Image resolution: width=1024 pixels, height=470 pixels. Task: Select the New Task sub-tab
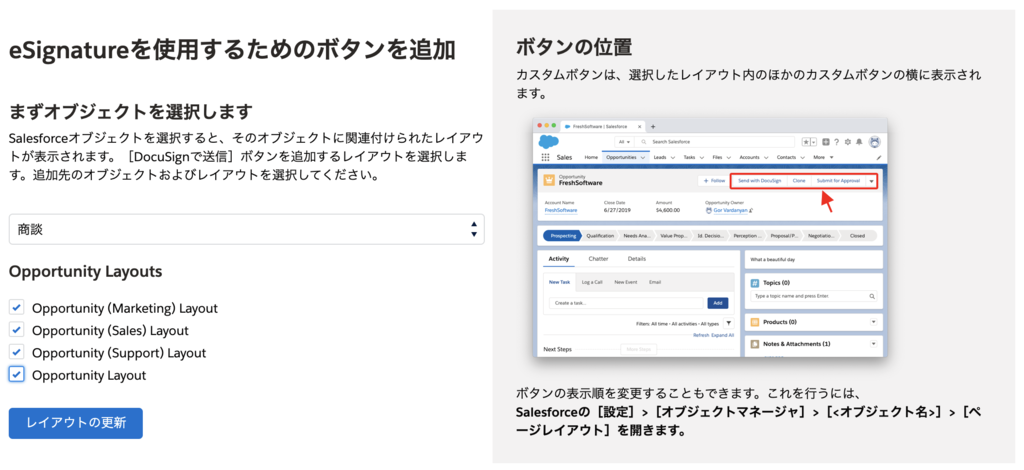(560, 282)
